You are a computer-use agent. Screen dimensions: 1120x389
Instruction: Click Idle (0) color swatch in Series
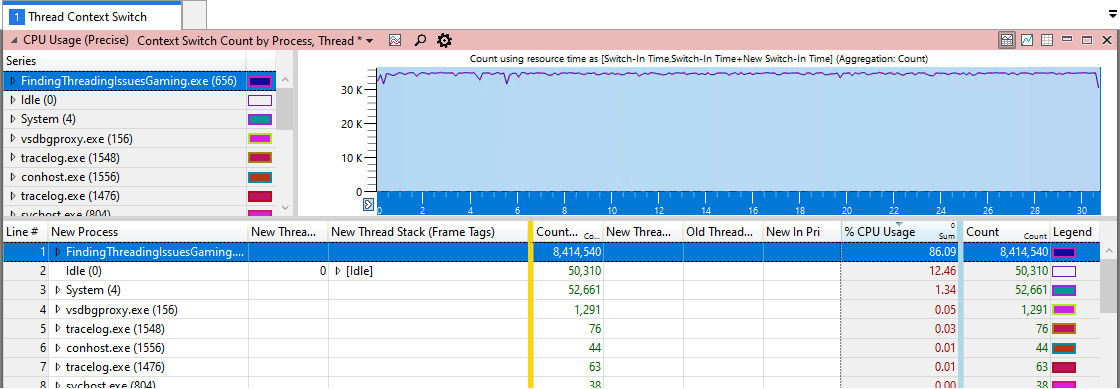tap(260, 101)
